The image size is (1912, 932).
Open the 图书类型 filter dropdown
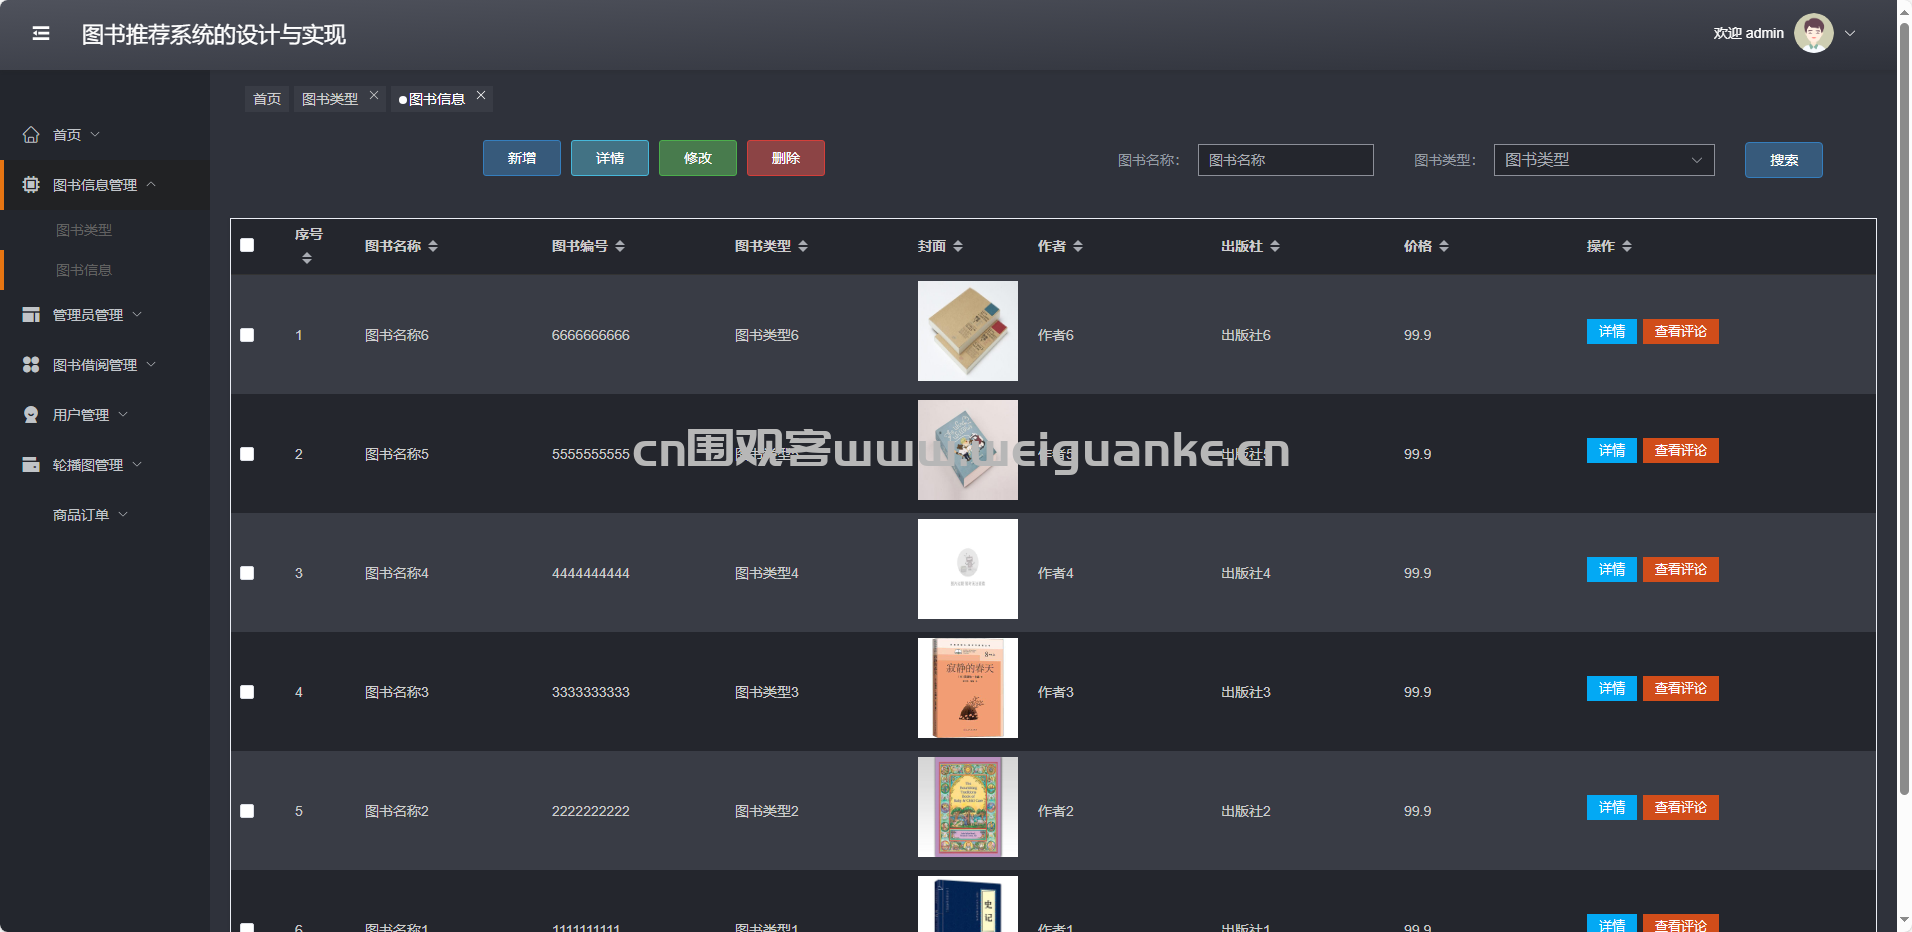pos(1603,160)
